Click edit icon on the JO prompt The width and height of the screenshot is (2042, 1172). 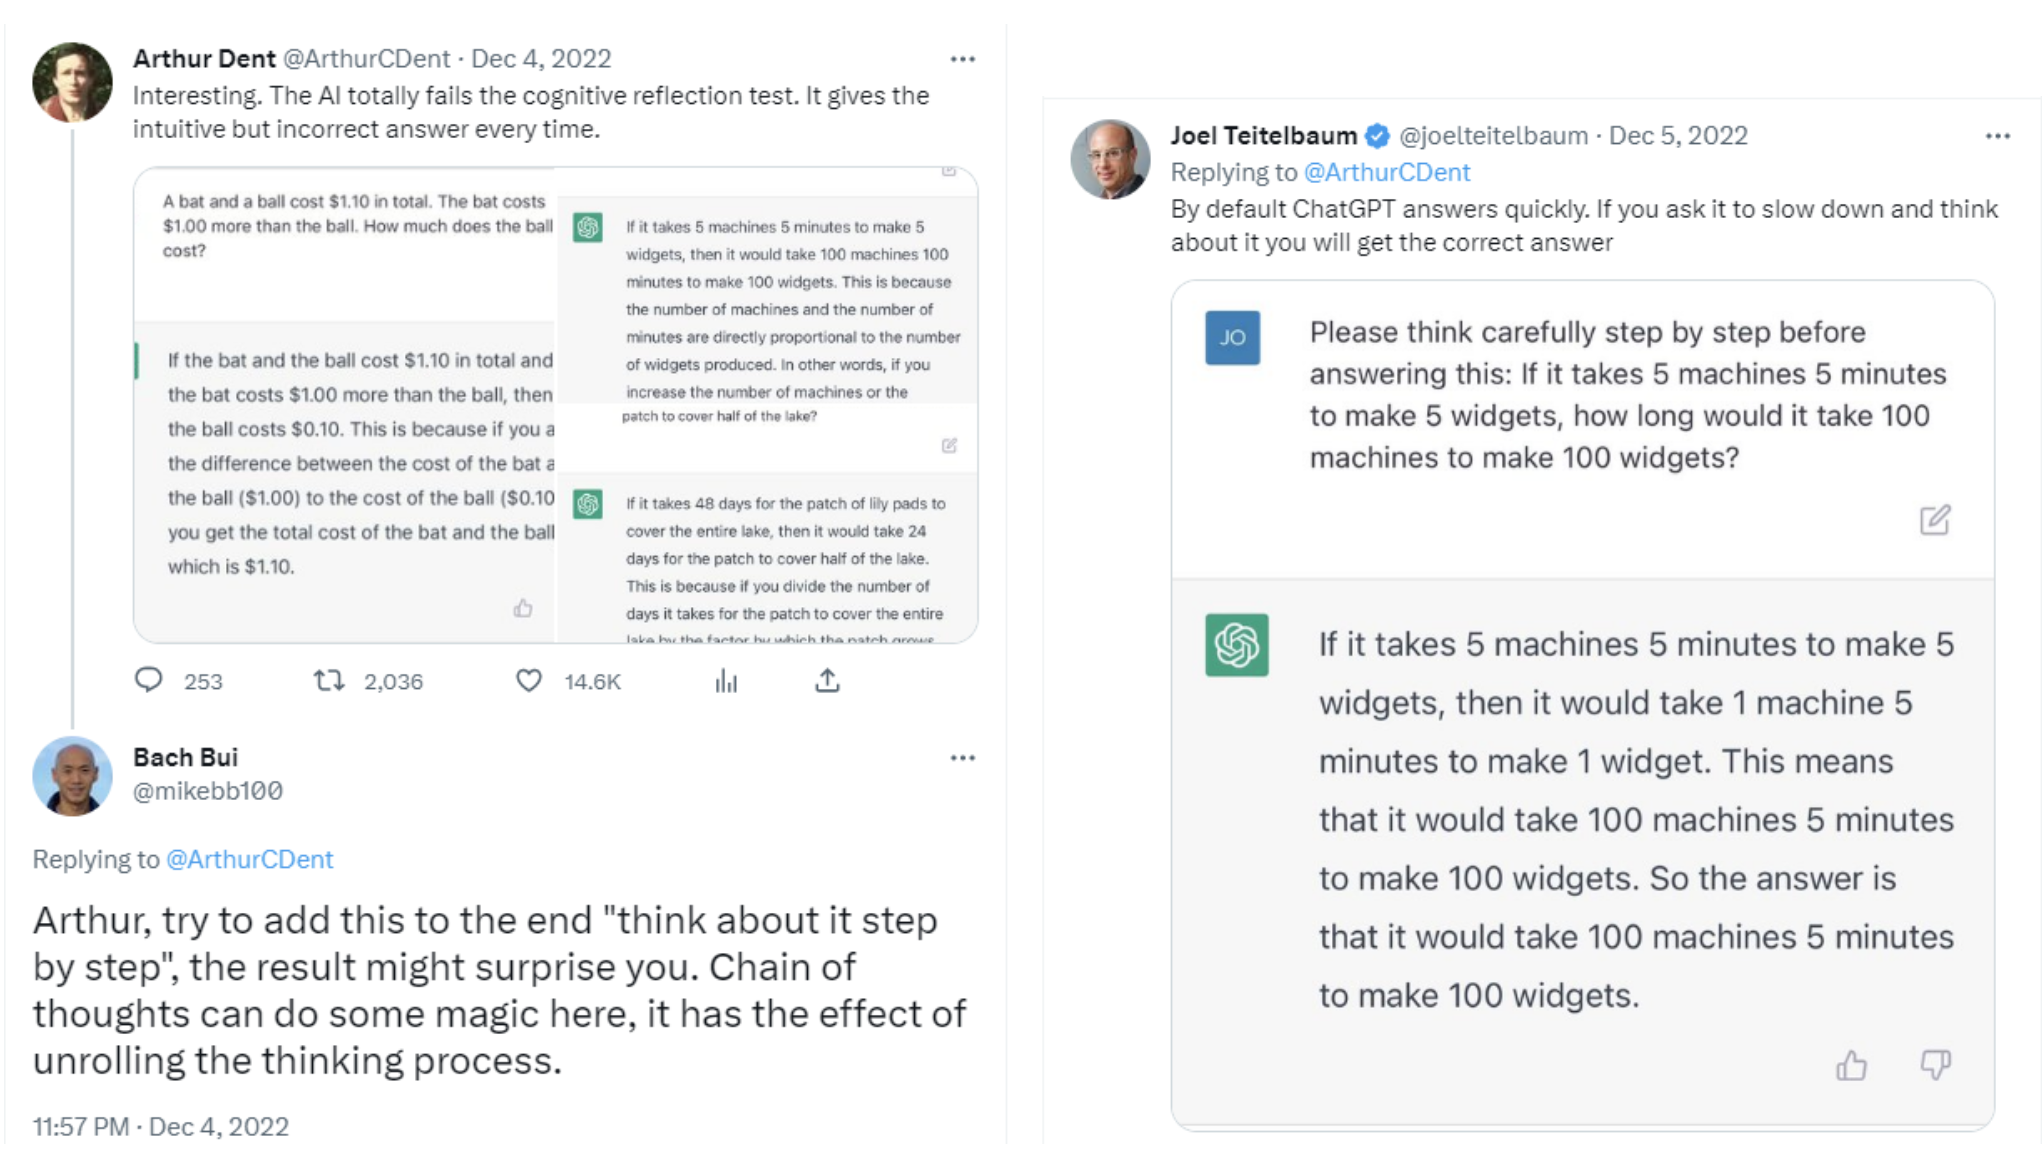[1934, 520]
